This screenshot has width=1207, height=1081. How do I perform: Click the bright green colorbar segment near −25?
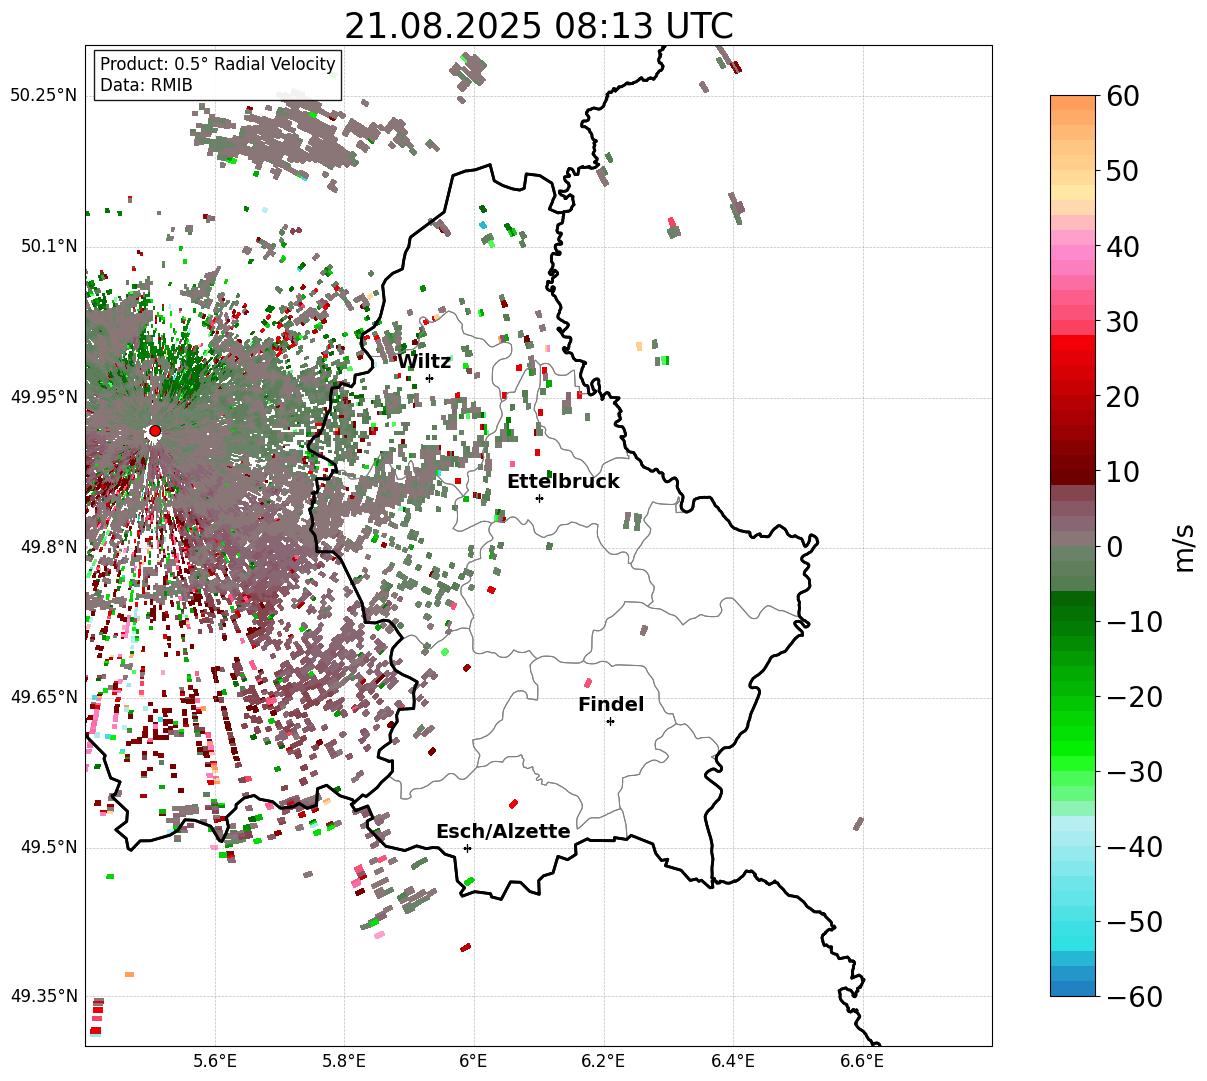(1073, 735)
